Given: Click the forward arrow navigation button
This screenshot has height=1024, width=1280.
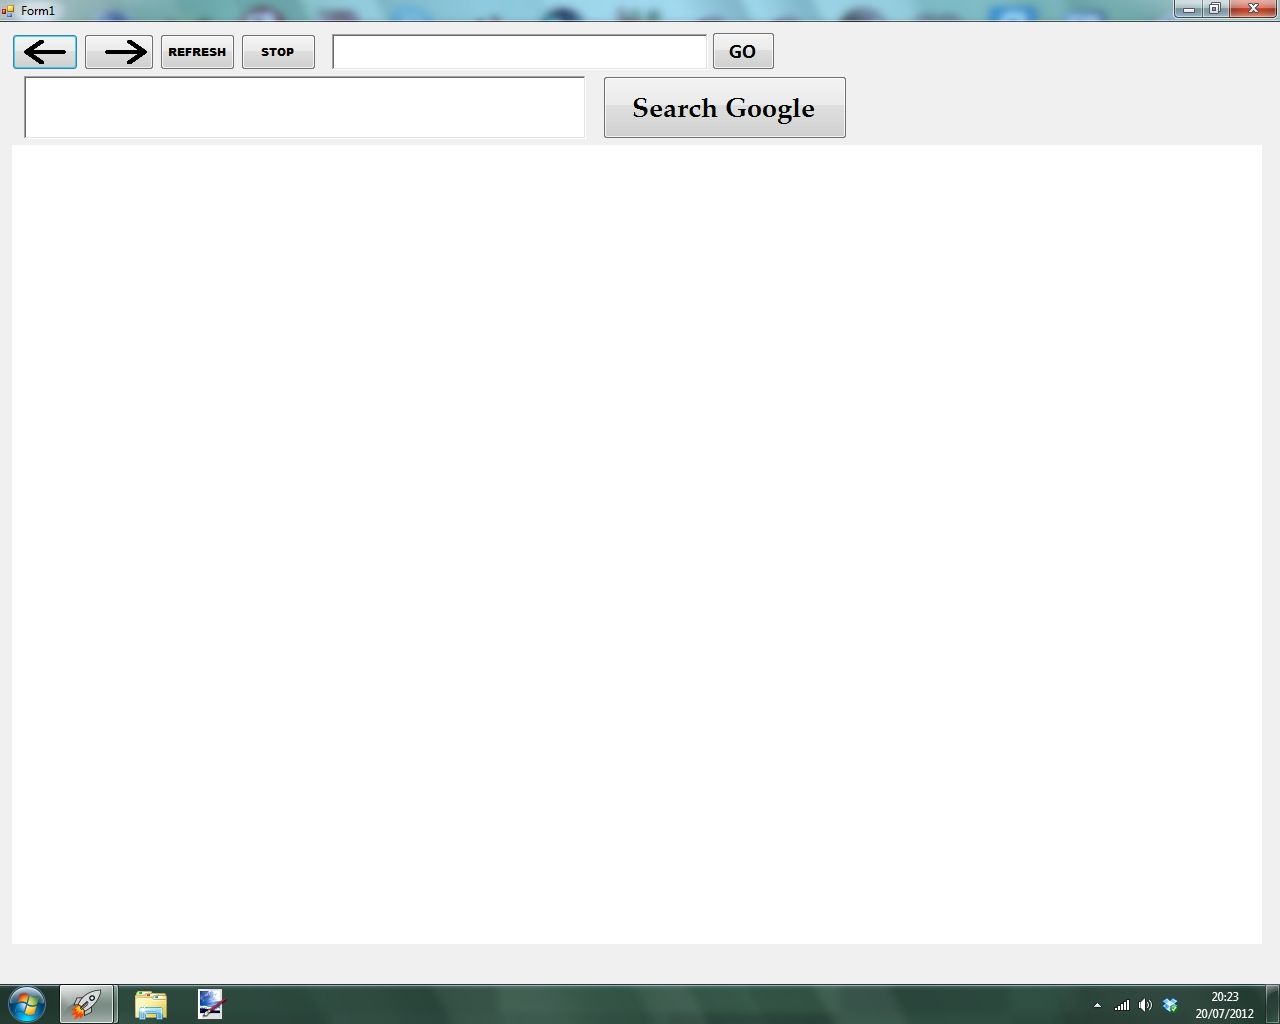Looking at the screenshot, I should 119,52.
